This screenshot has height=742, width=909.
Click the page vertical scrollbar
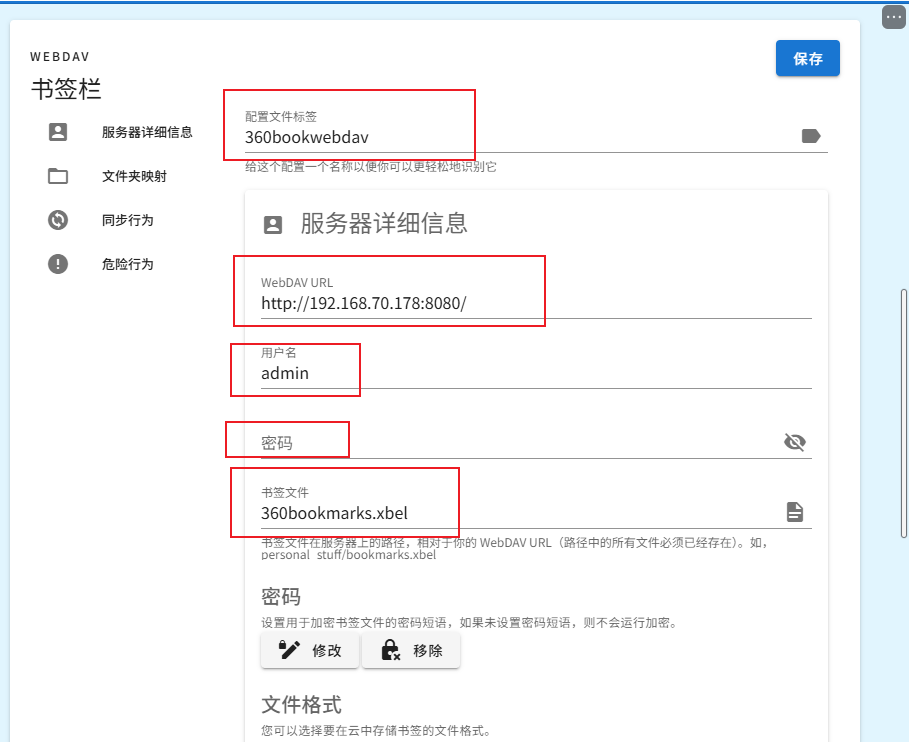click(903, 413)
